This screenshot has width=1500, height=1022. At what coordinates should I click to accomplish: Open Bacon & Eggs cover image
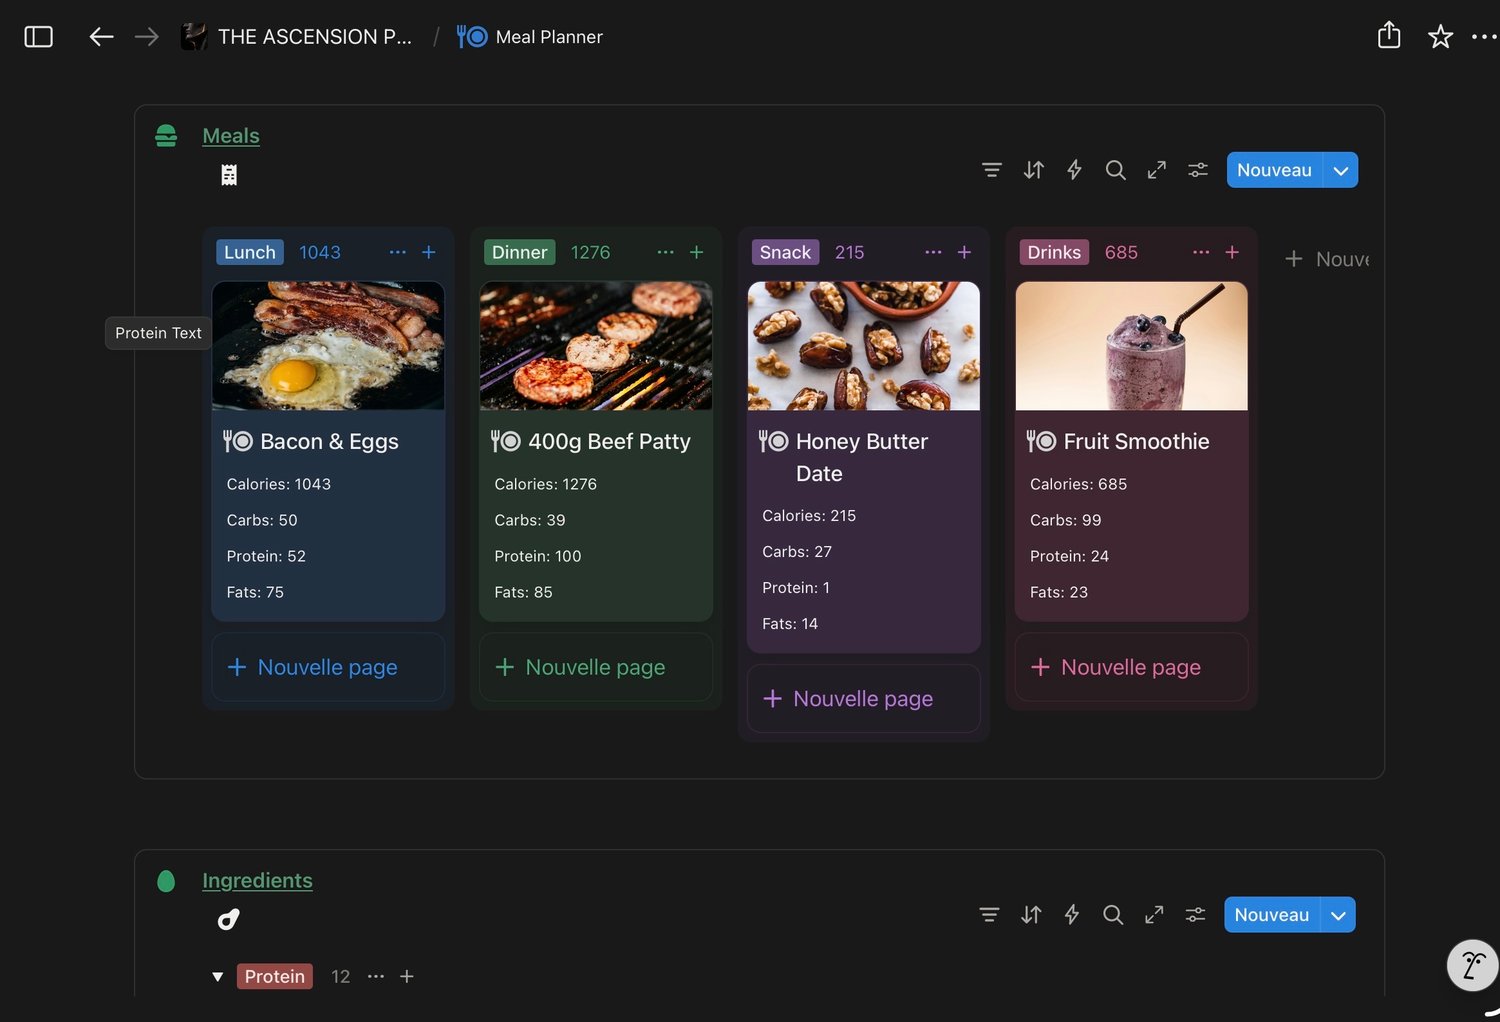click(x=328, y=346)
